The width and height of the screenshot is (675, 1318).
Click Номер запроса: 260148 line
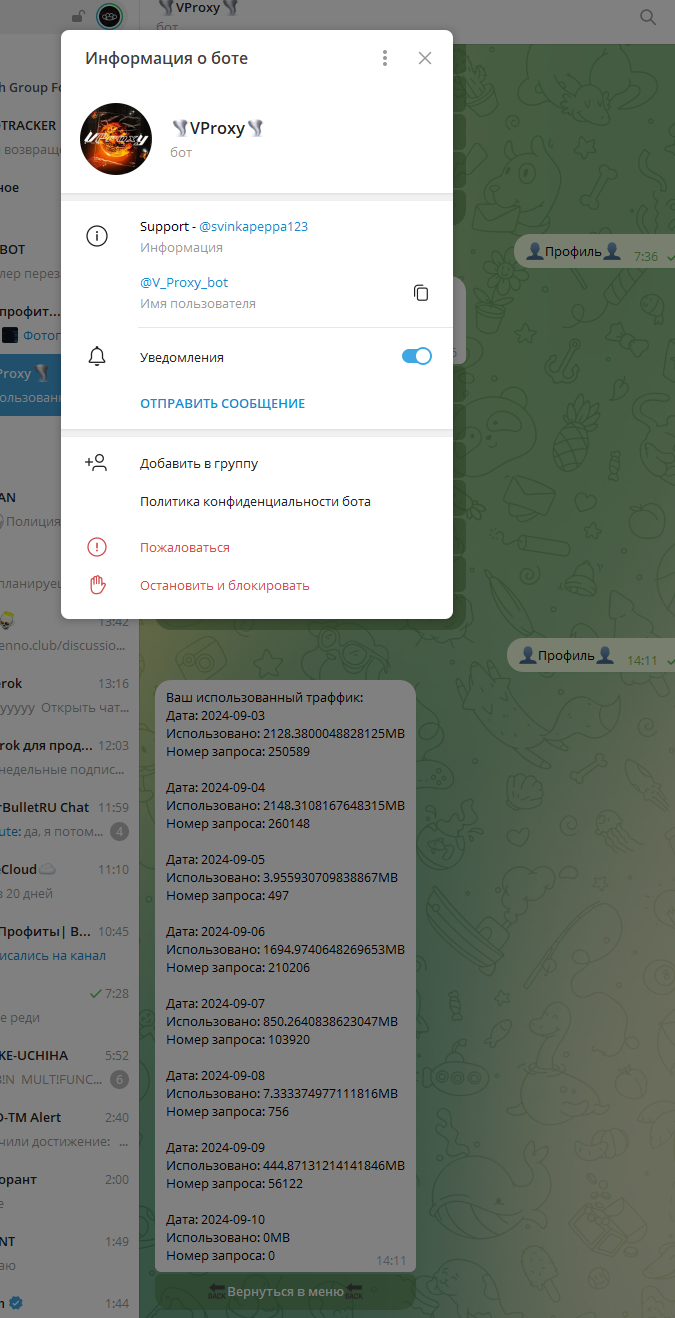point(237,823)
